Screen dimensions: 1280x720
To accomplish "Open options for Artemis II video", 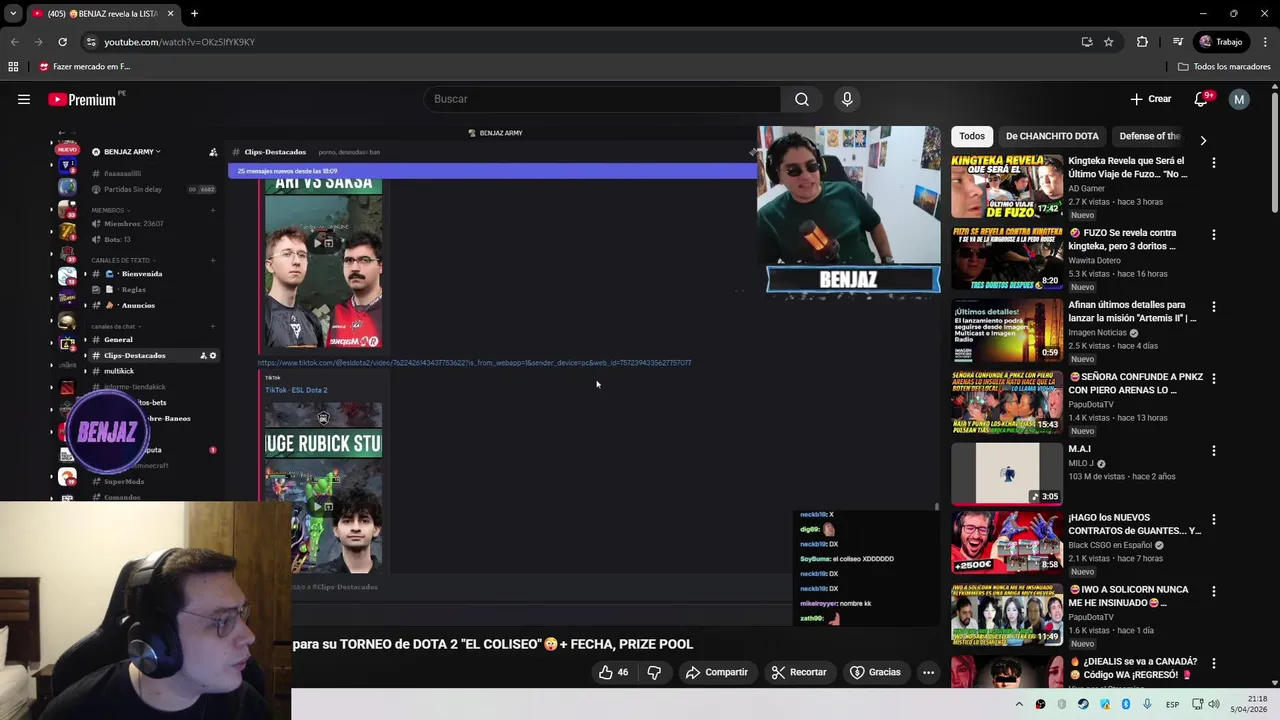I will (x=1214, y=306).
